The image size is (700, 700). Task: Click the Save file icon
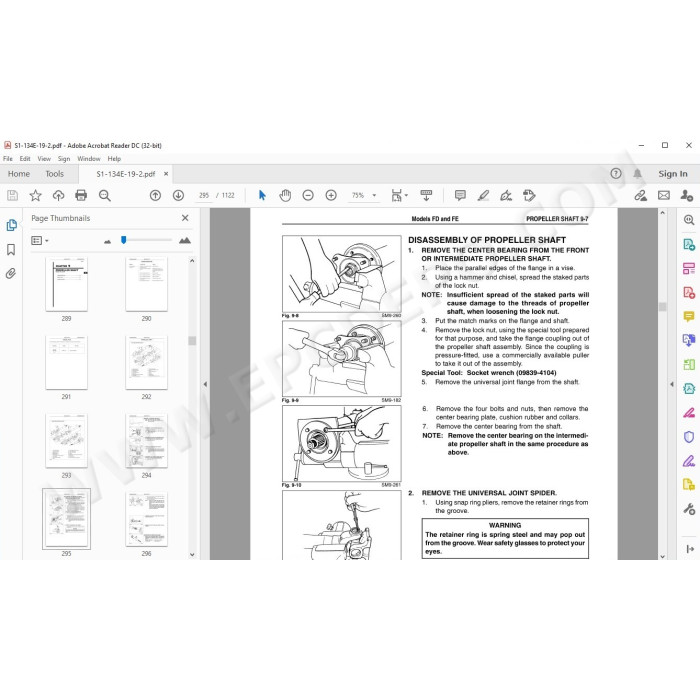pyautogui.click(x=12, y=196)
